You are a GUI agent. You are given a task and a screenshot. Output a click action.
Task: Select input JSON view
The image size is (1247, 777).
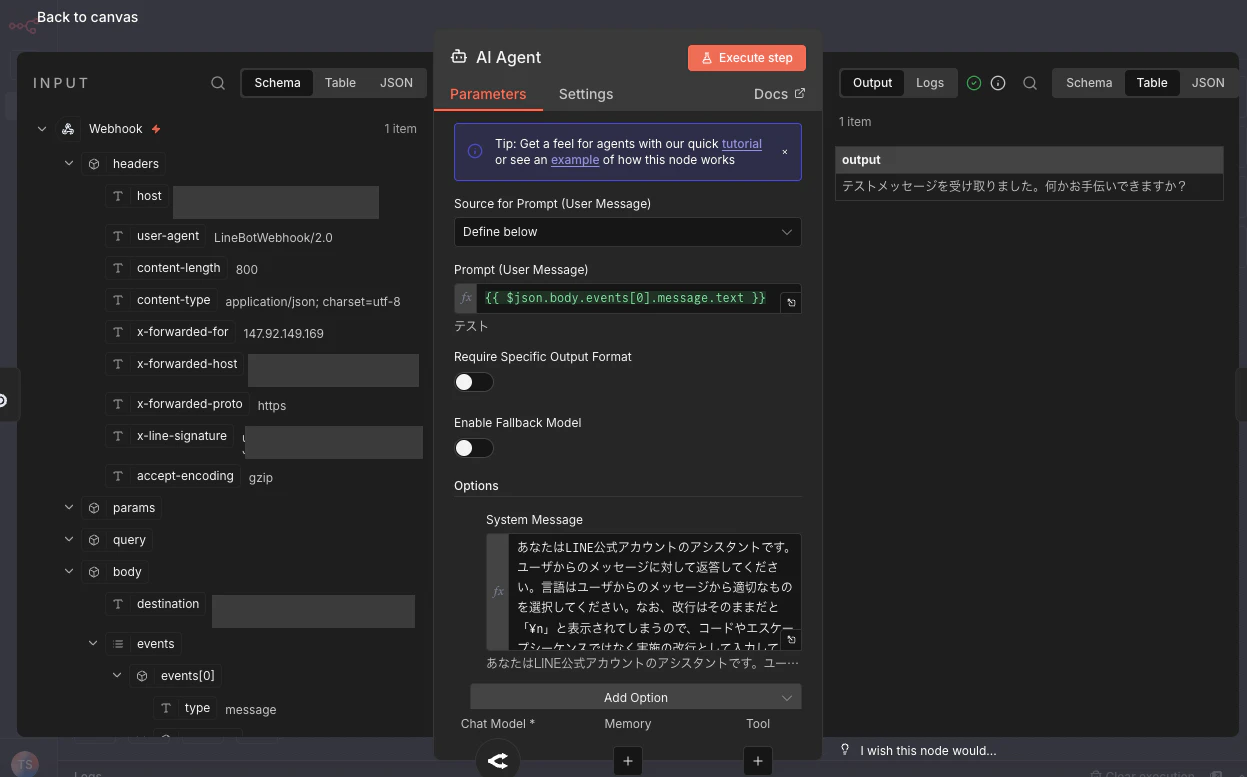click(x=396, y=83)
